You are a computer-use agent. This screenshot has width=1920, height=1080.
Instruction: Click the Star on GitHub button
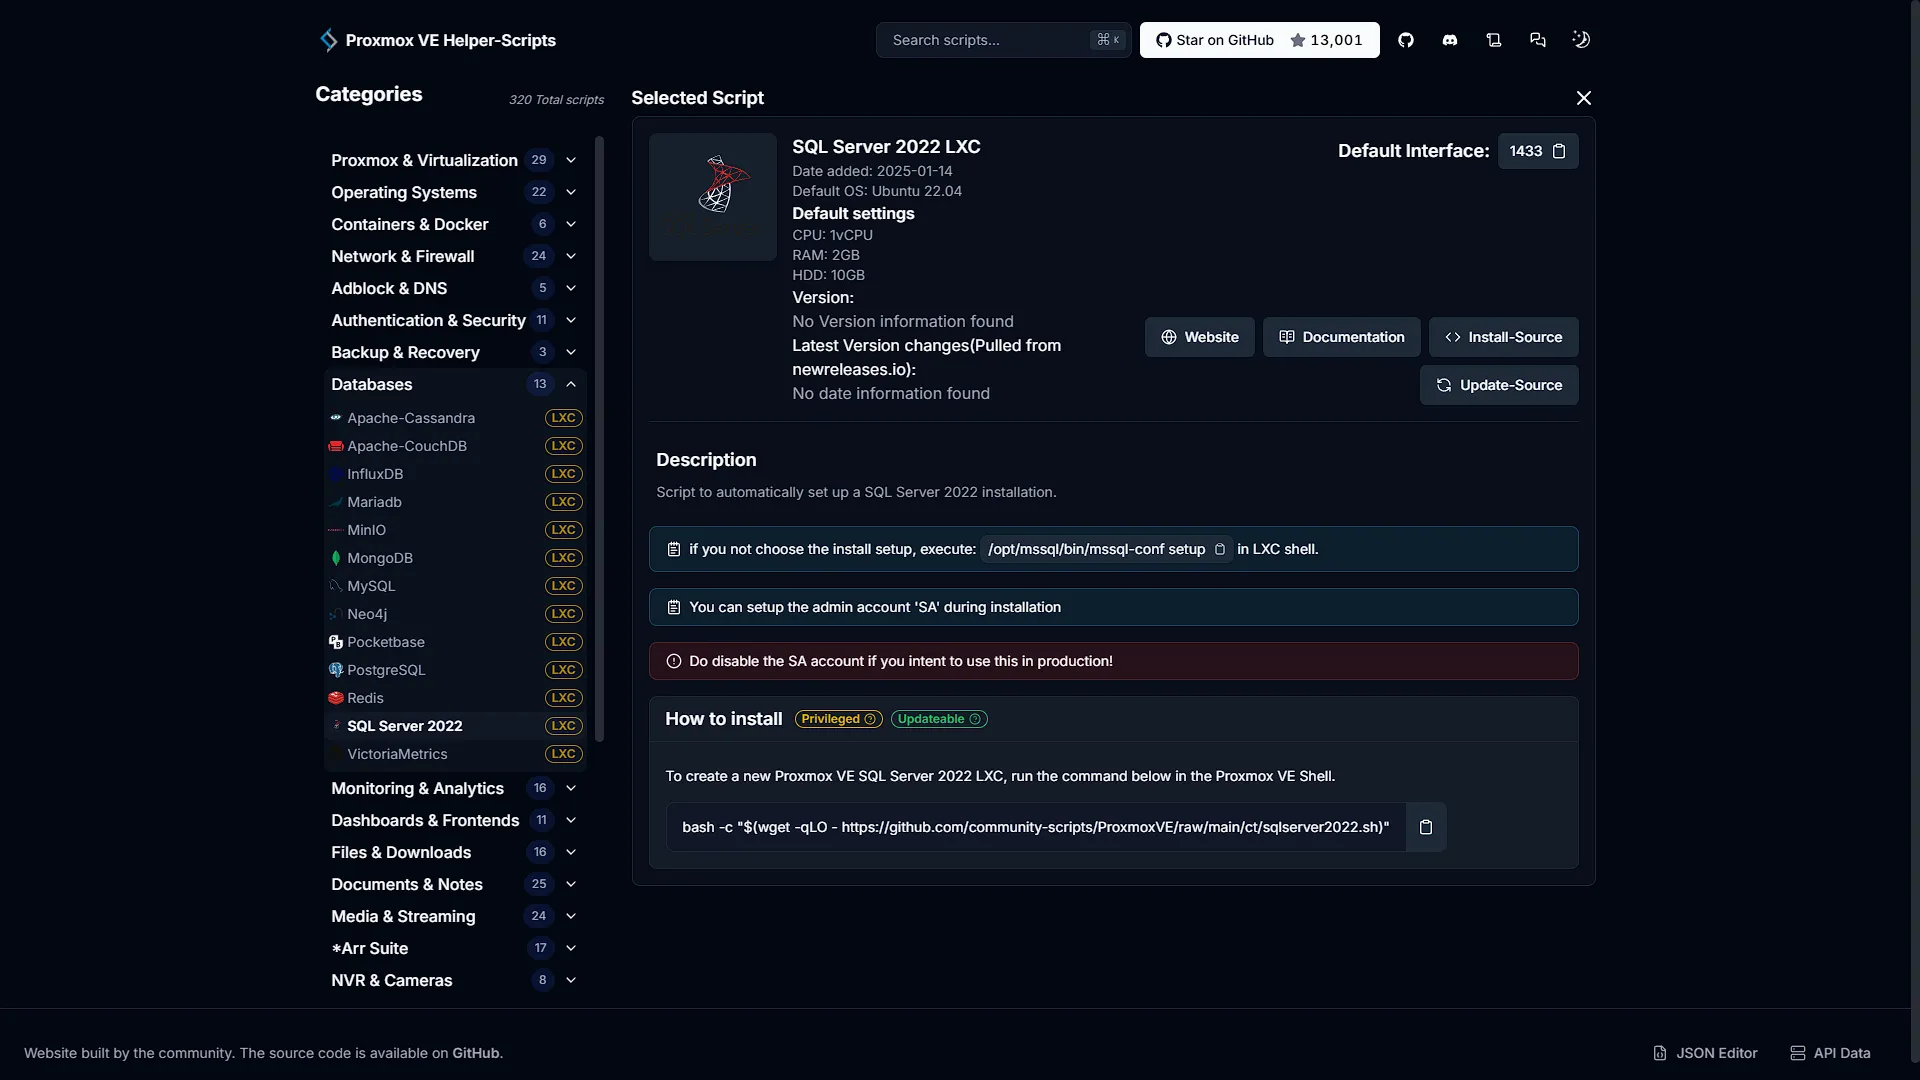[1260, 40]
